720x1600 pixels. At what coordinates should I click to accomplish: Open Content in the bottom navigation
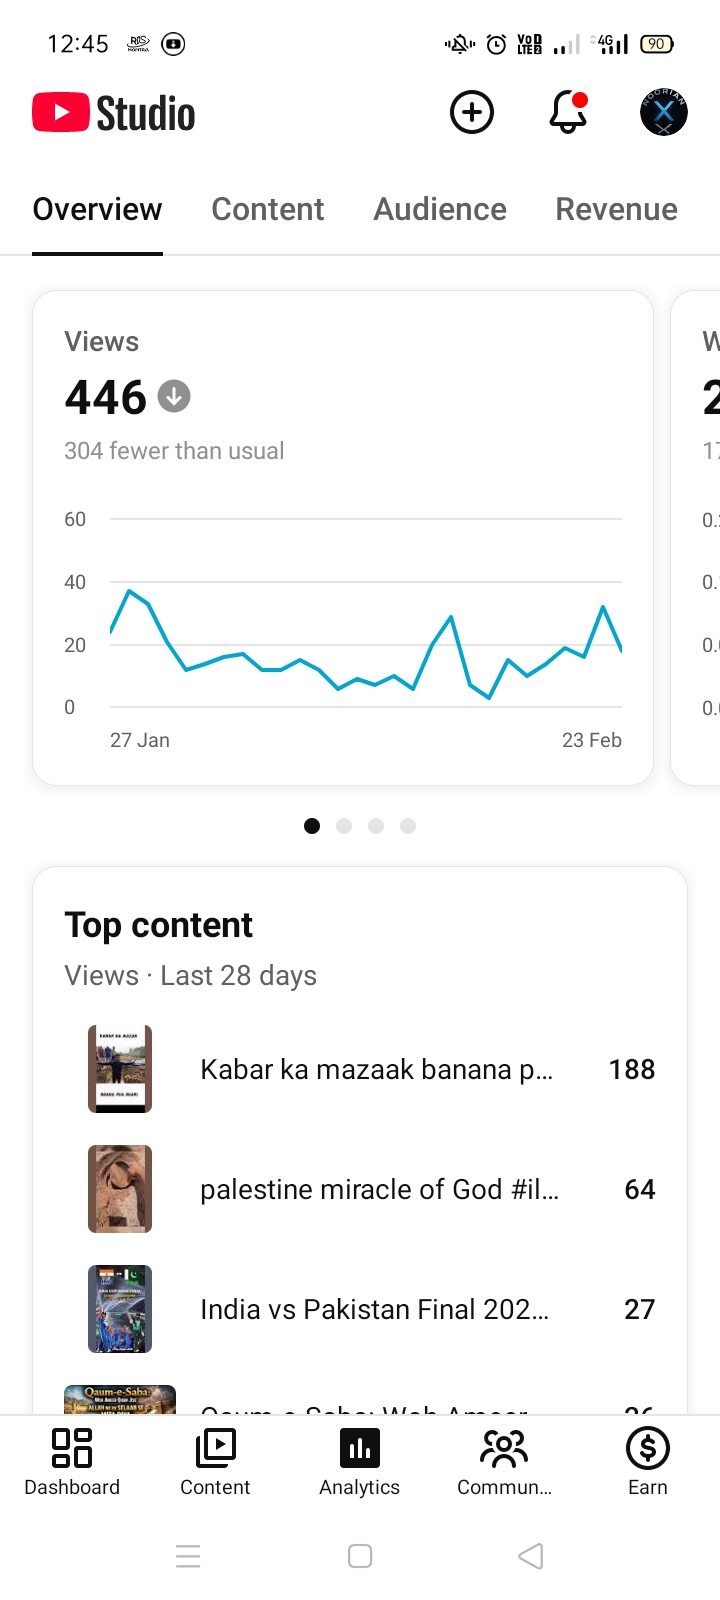(215, 1462)
